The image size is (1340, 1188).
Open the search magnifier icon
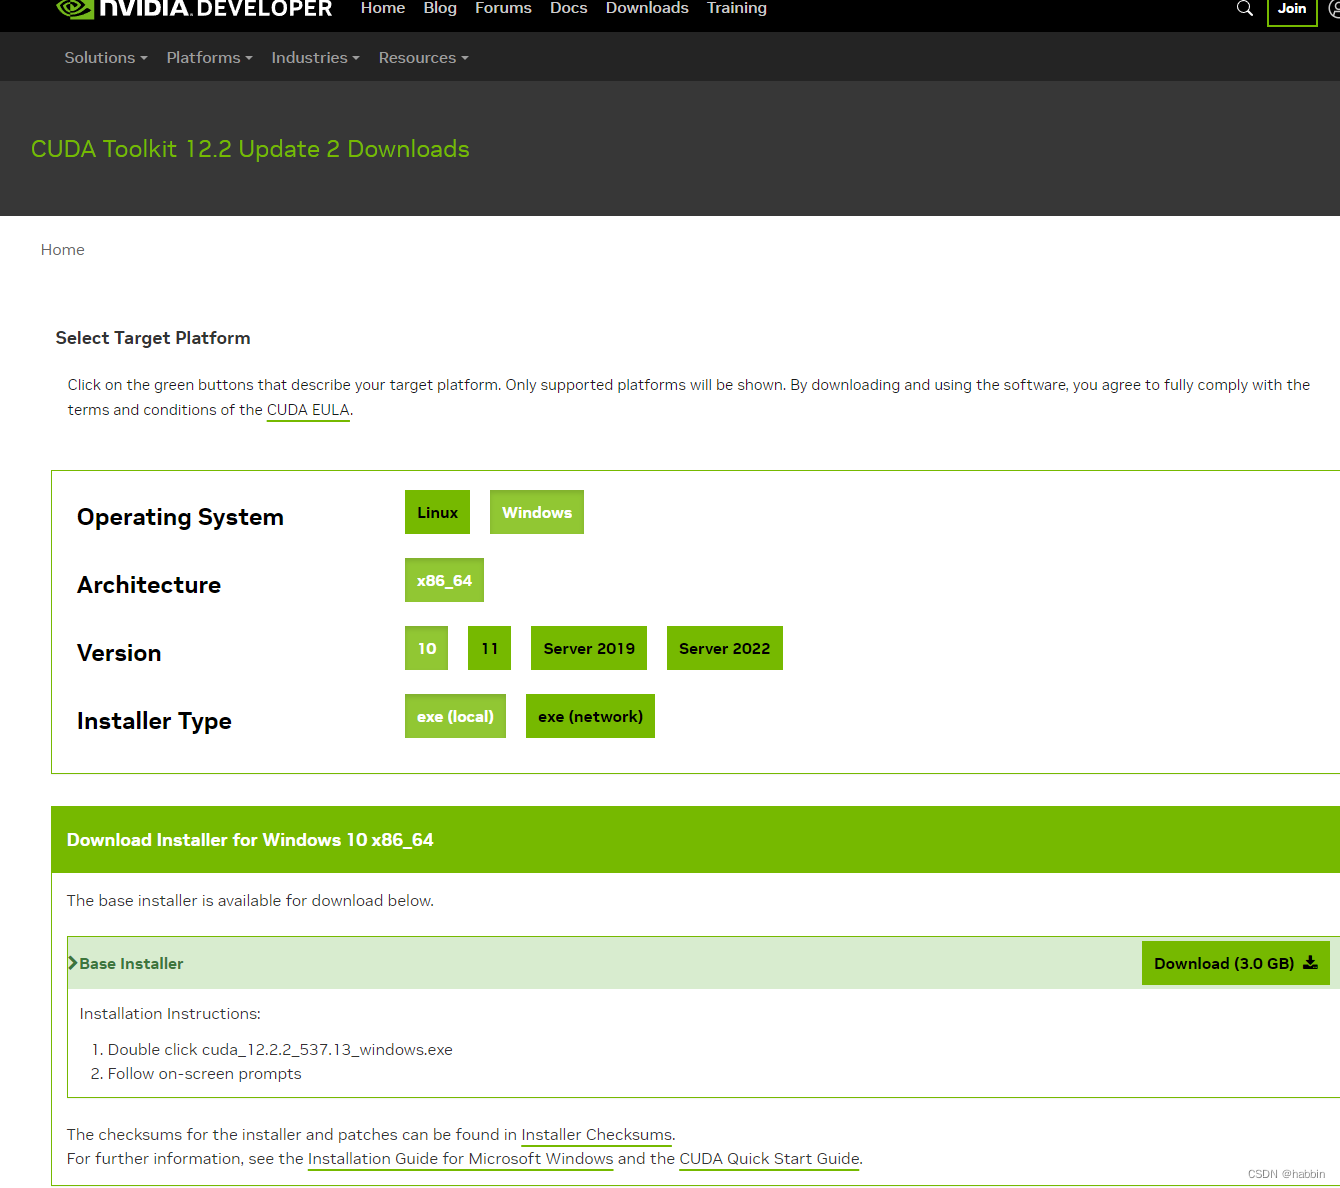(x=1245, y=8)
